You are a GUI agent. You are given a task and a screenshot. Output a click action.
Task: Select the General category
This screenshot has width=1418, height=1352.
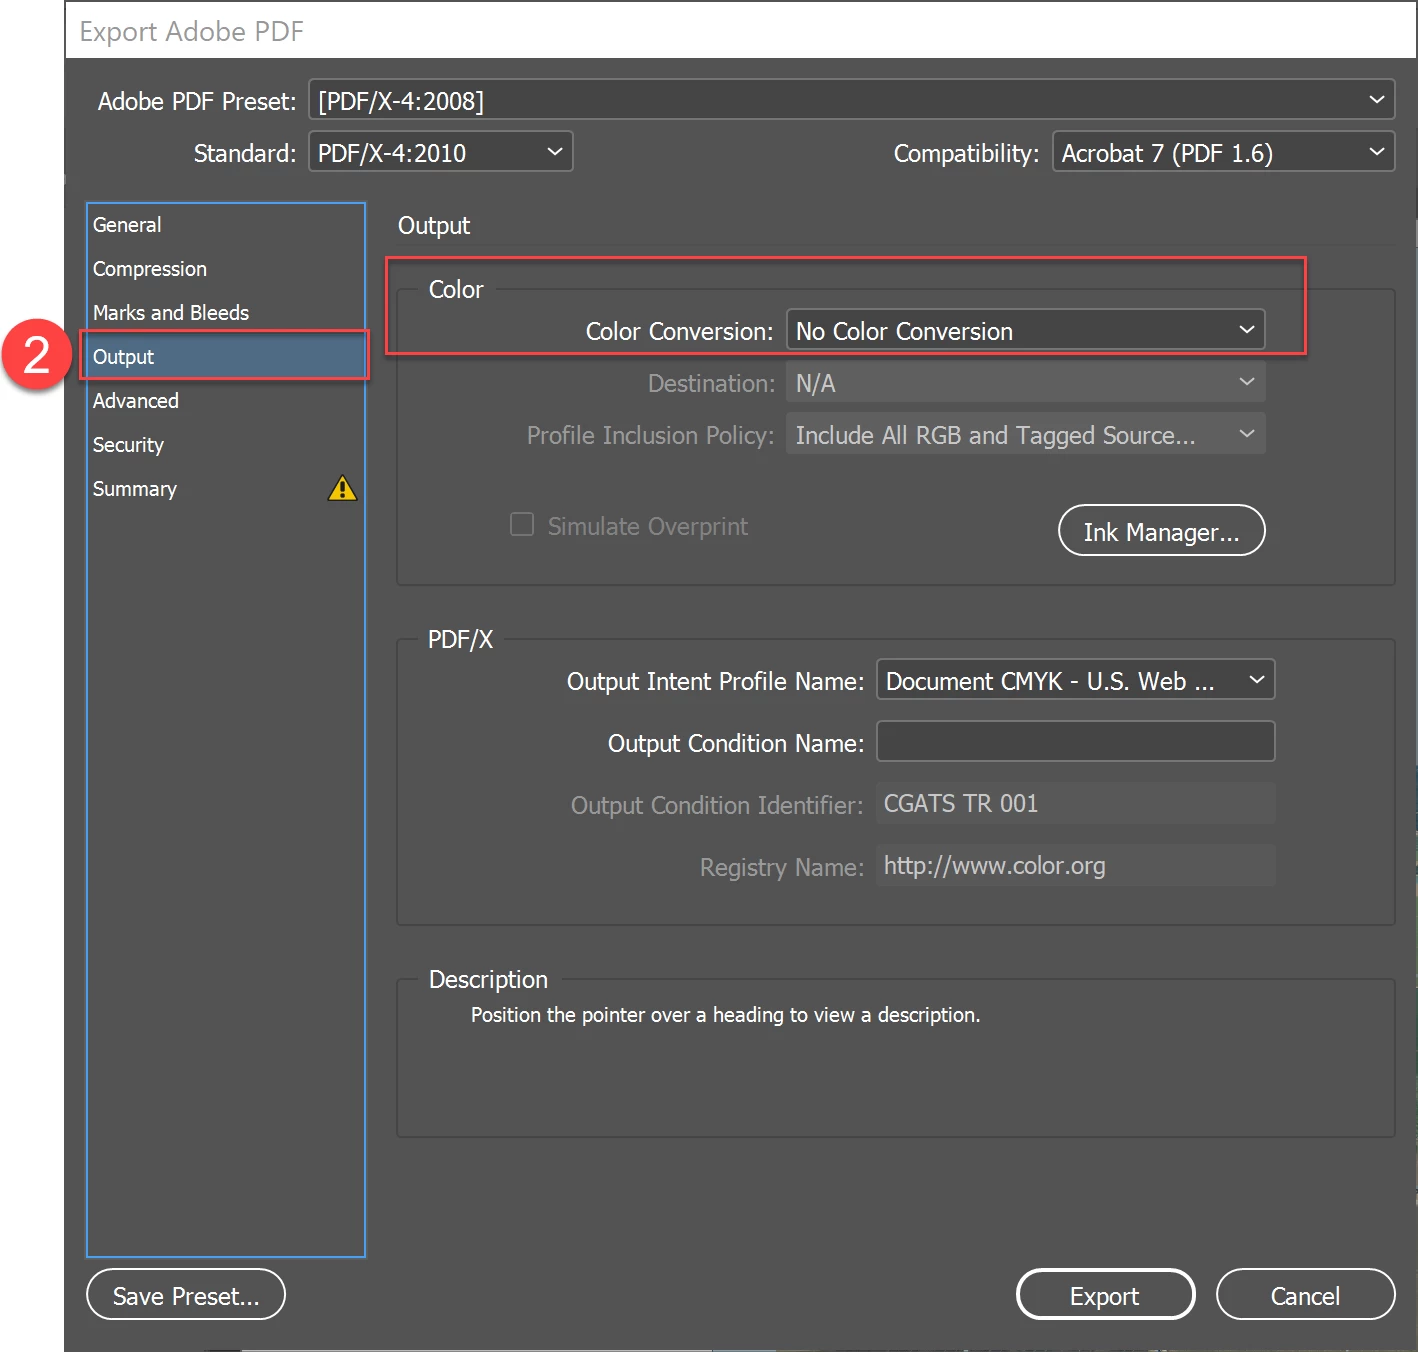(226, 225)
